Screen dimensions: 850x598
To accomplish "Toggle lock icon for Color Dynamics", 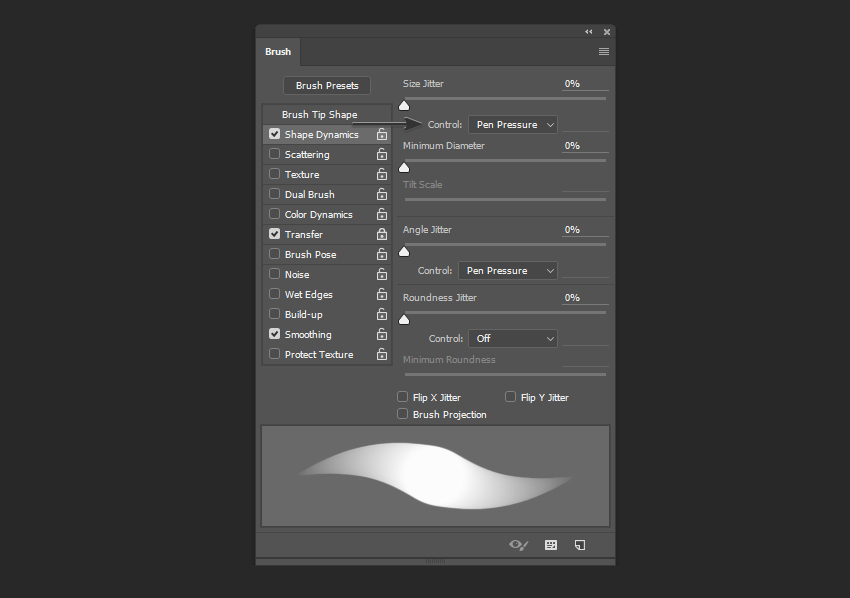I will tap(382, 214).
